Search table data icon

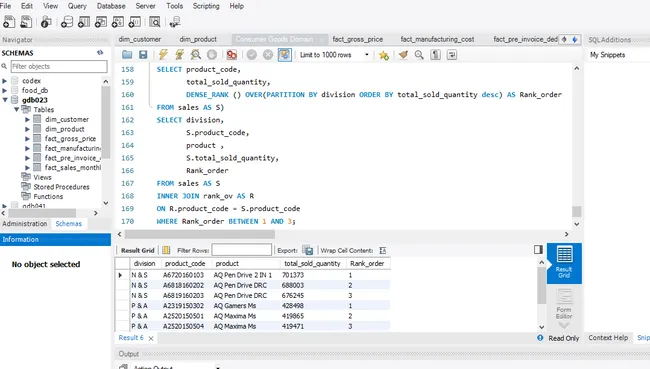pyautogui.click(x=155, y=22)
